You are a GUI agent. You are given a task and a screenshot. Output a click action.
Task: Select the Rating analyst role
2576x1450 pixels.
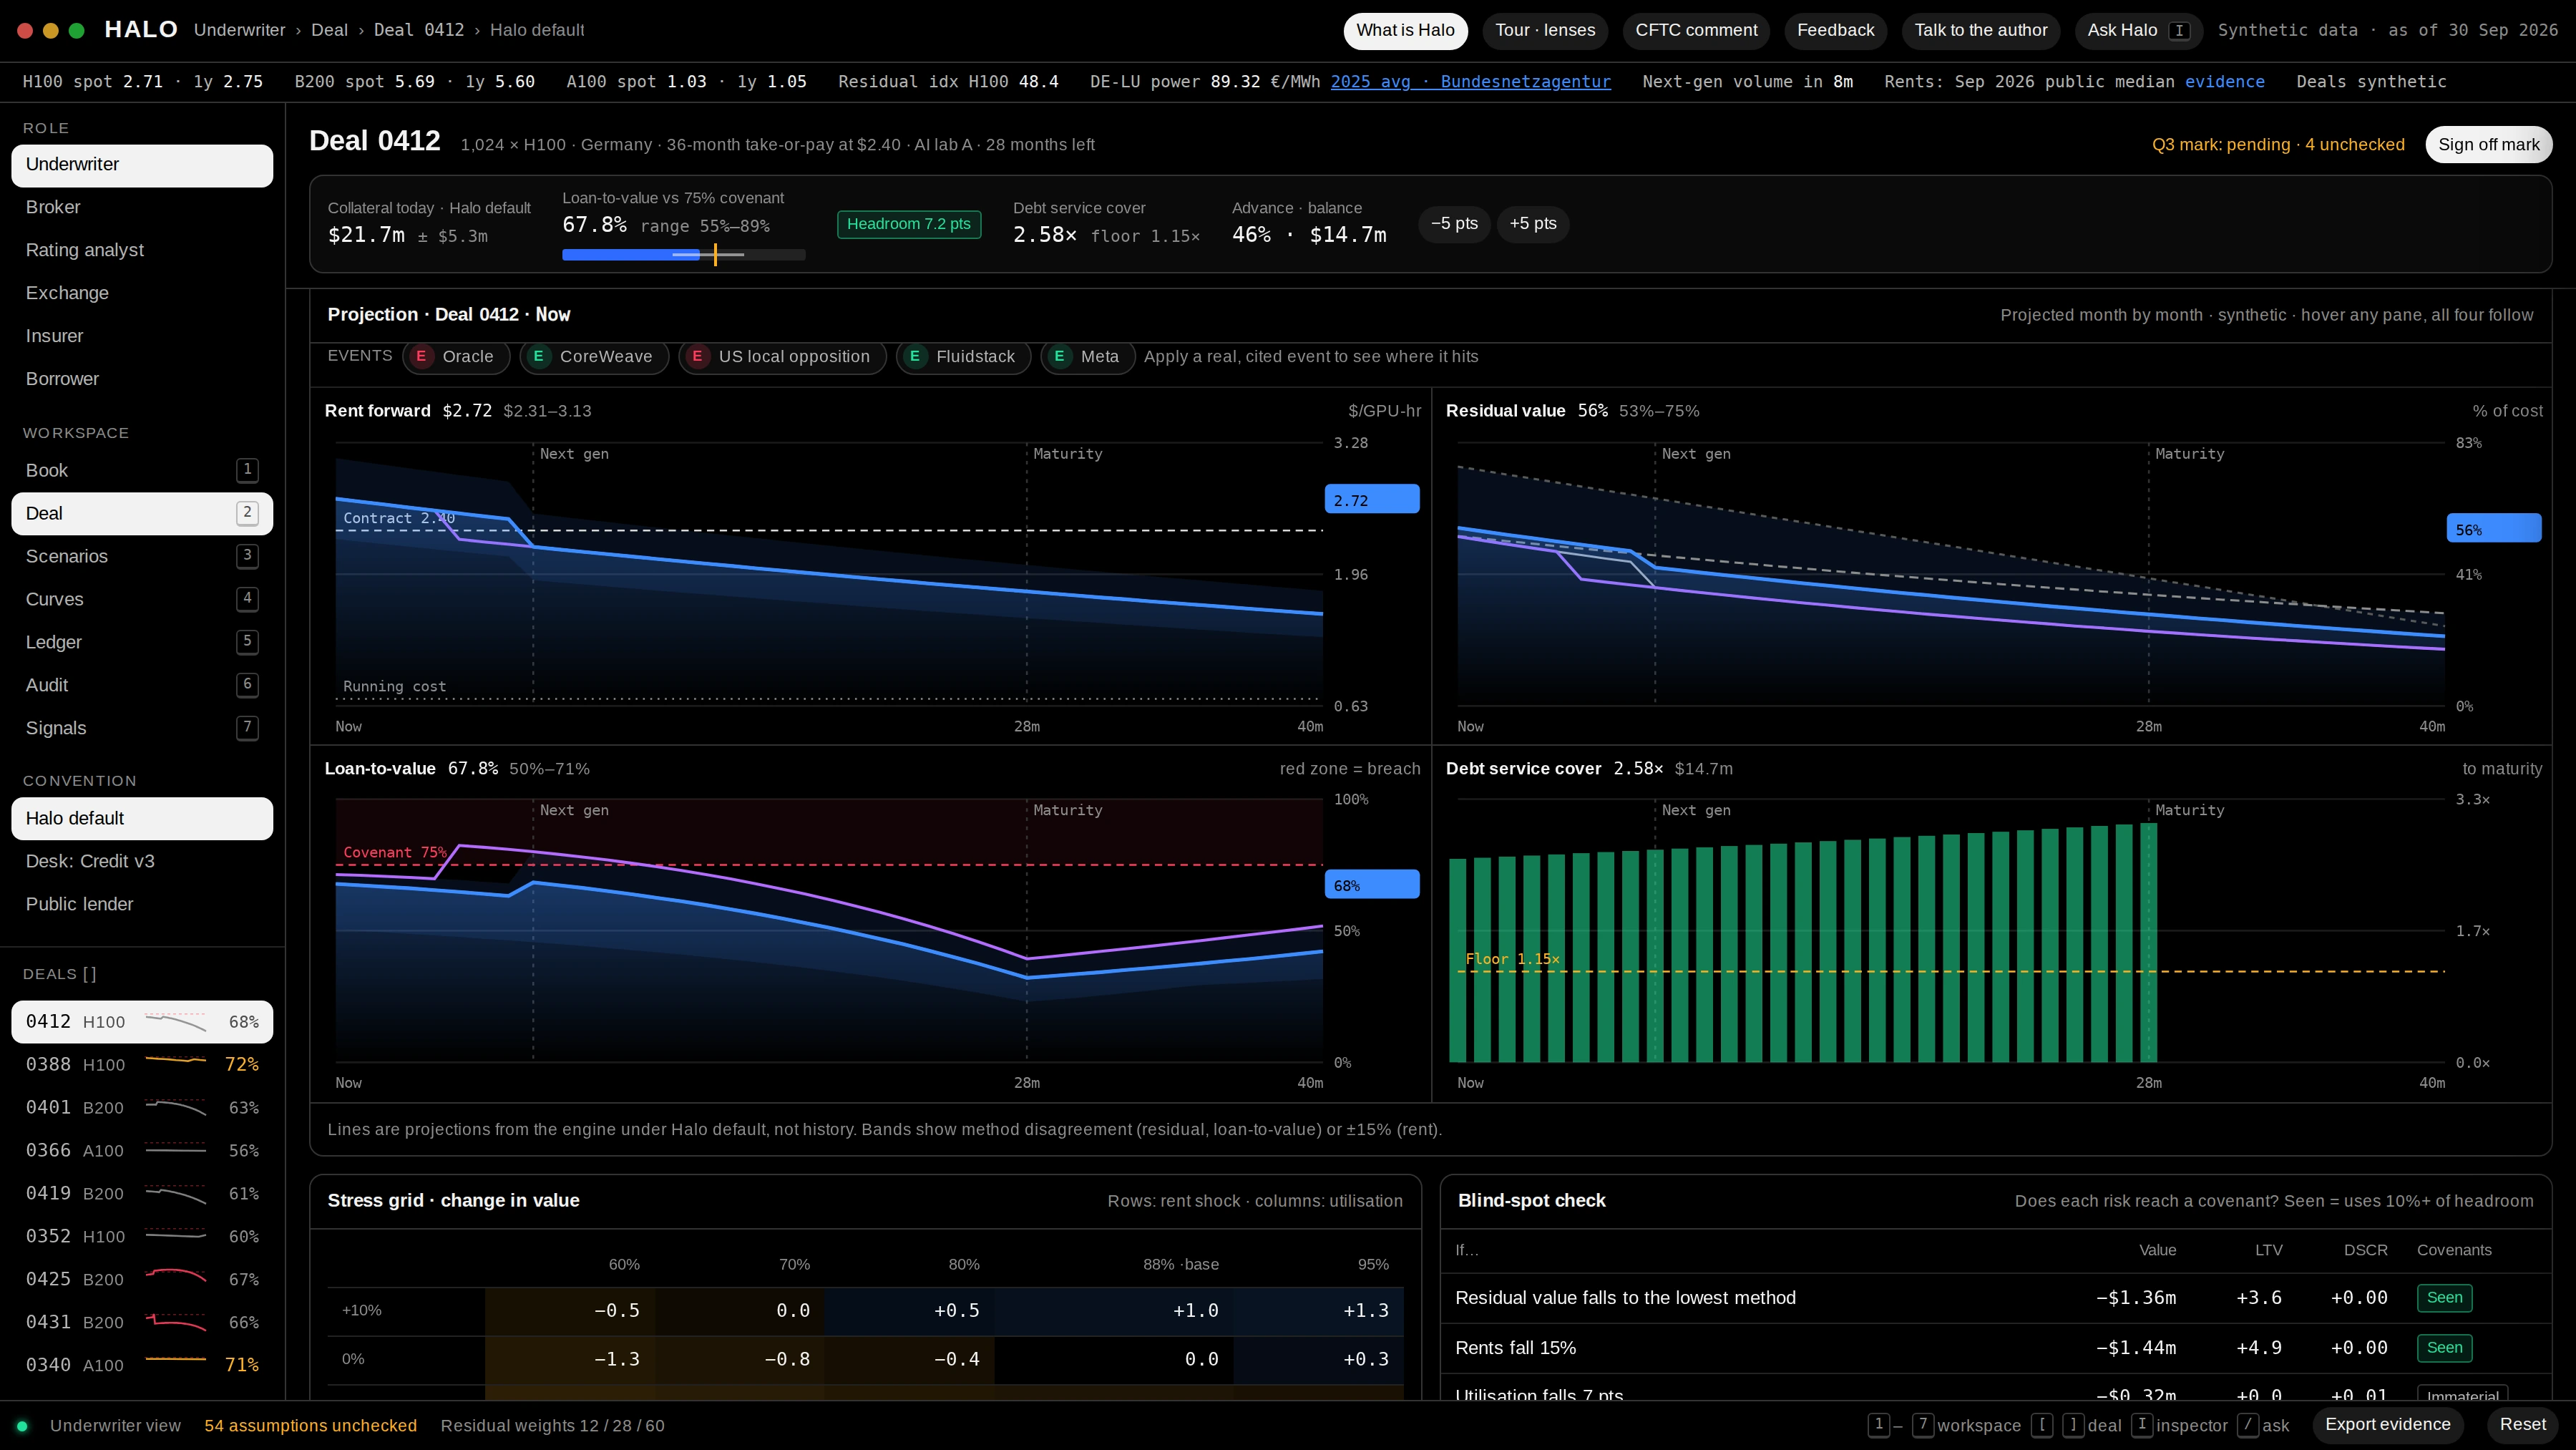pyautogui.click(x=142, y=251)
